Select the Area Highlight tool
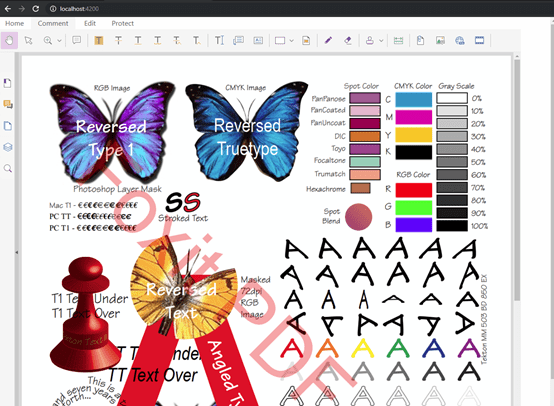The image size is (554, 406). 306,41
